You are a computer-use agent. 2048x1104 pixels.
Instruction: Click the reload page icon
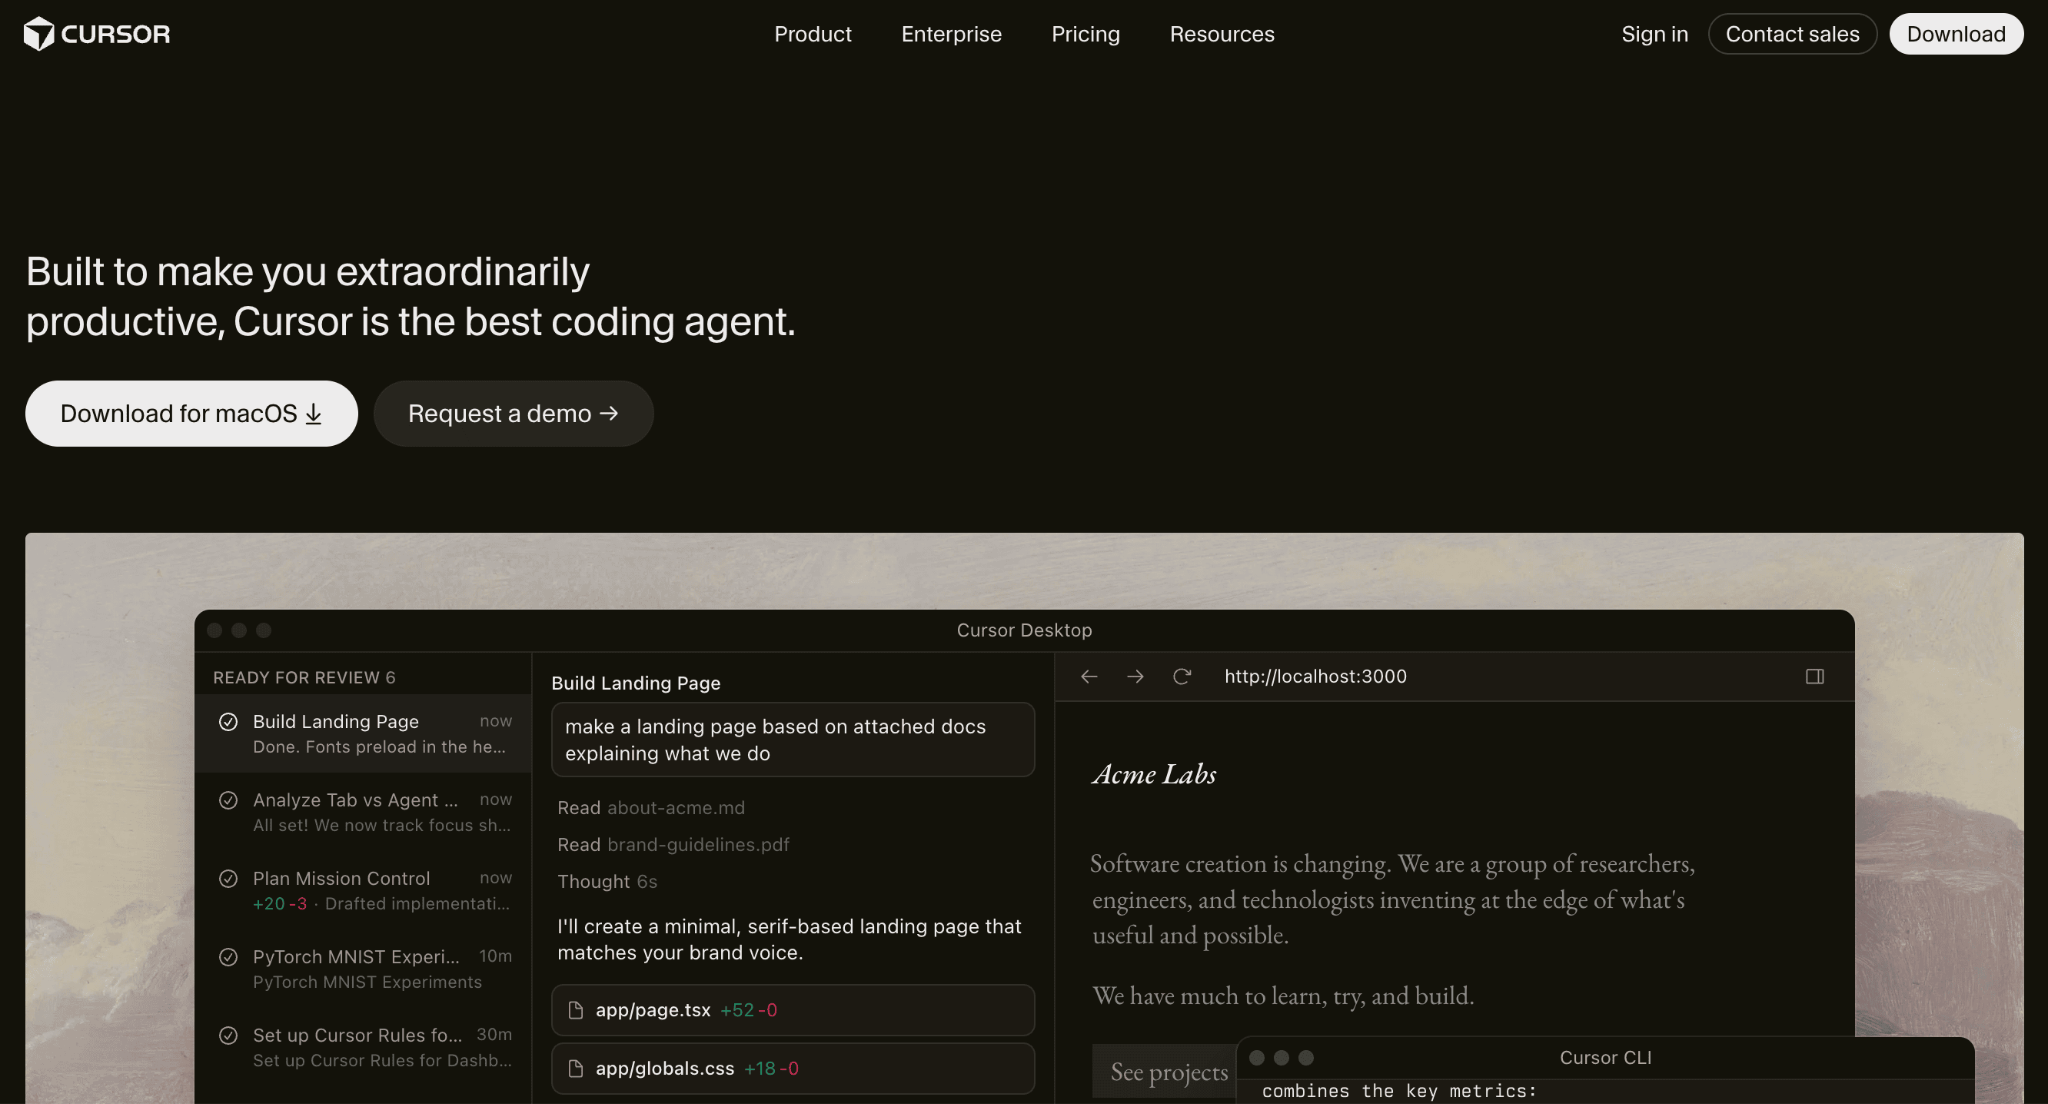(x=1182, y=677)
